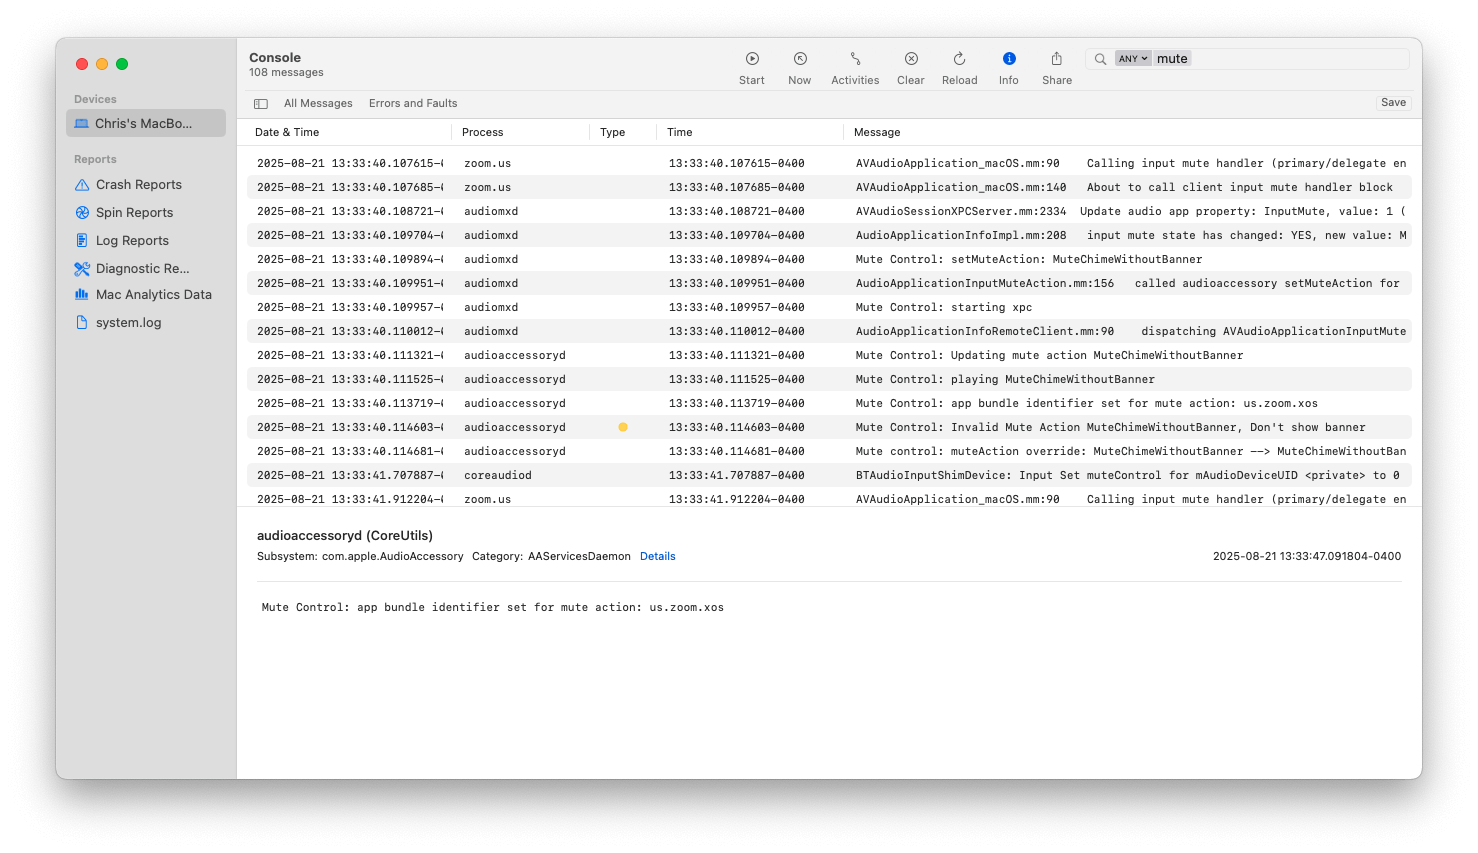Click the search magnifier icon
This screenshot has width=1478, height=853.
[1100, 59]
